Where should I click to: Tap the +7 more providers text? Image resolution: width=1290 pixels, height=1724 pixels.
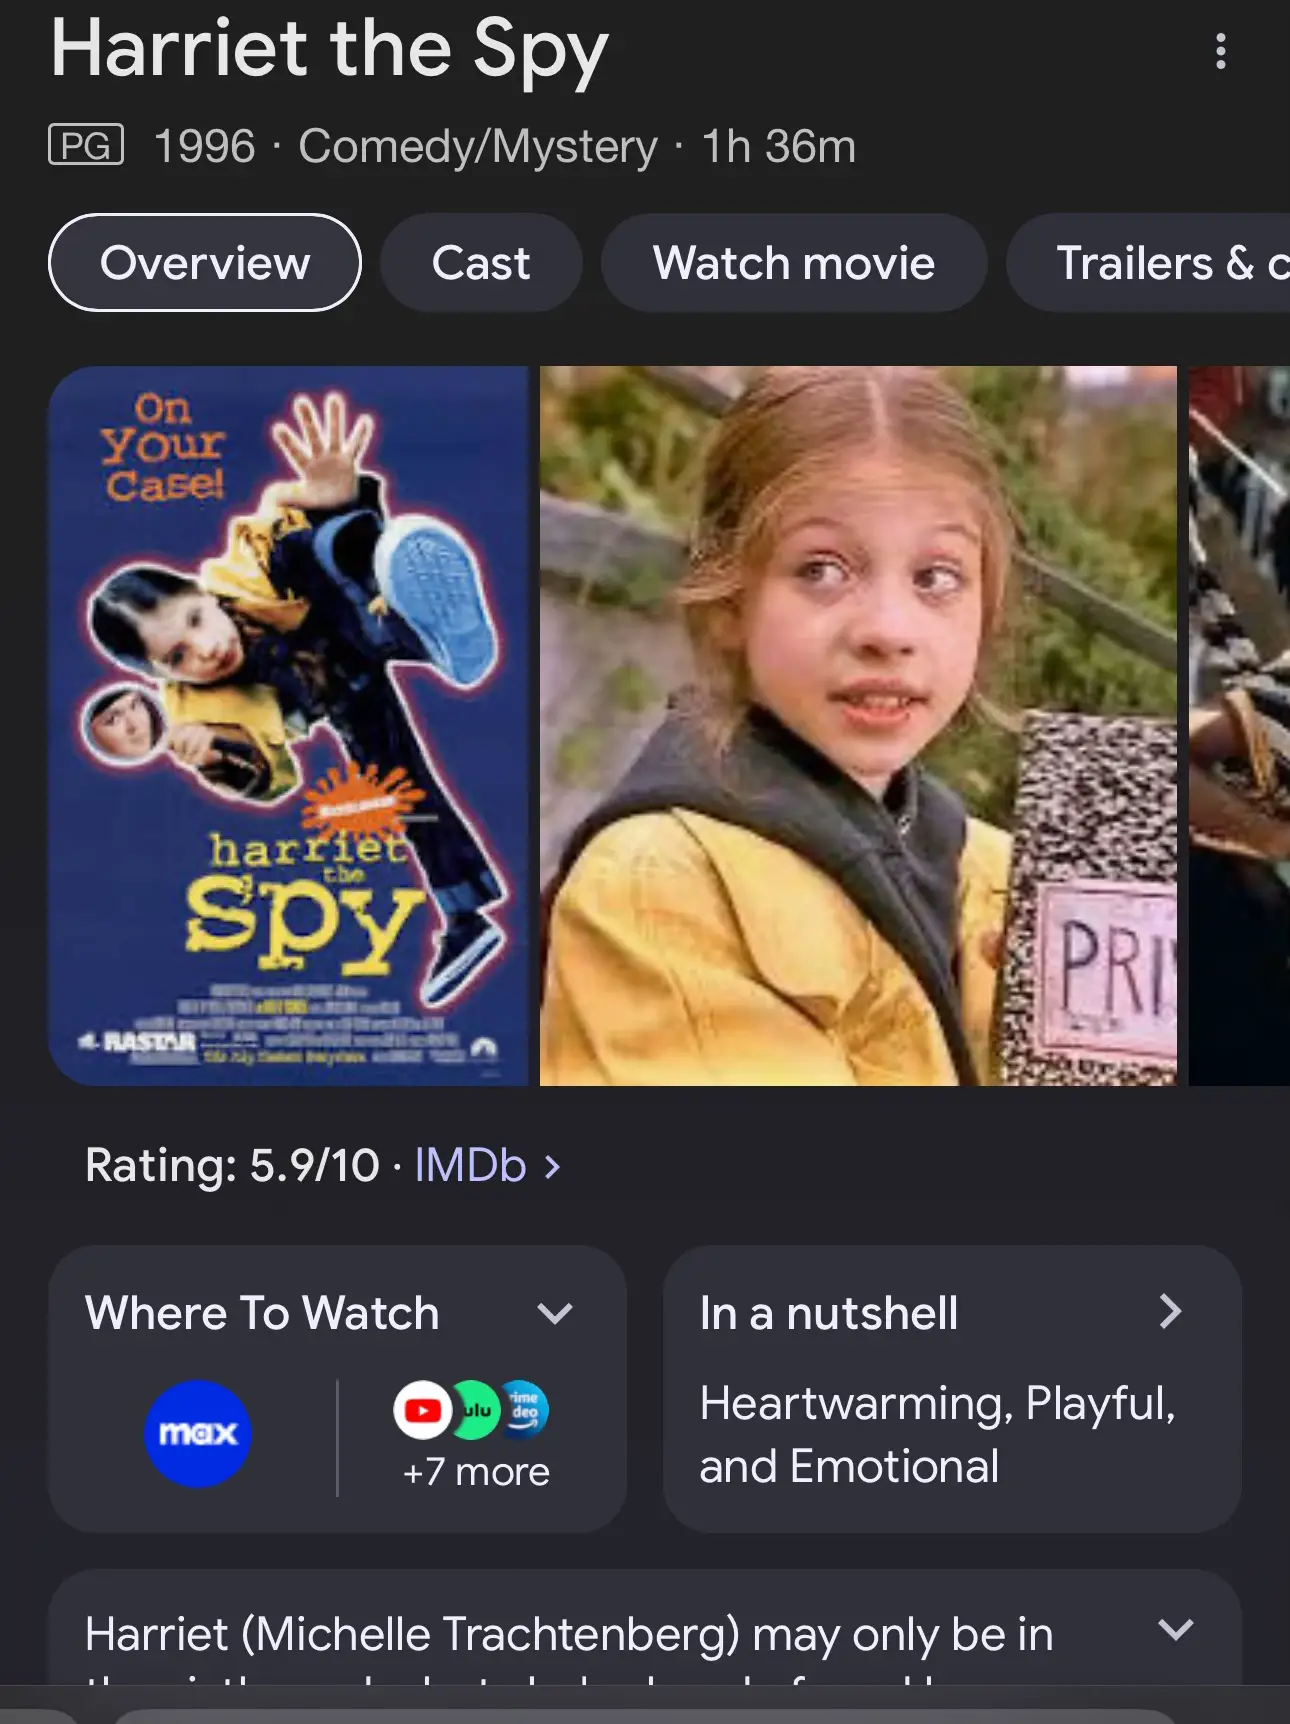[x=476, y=1472]
